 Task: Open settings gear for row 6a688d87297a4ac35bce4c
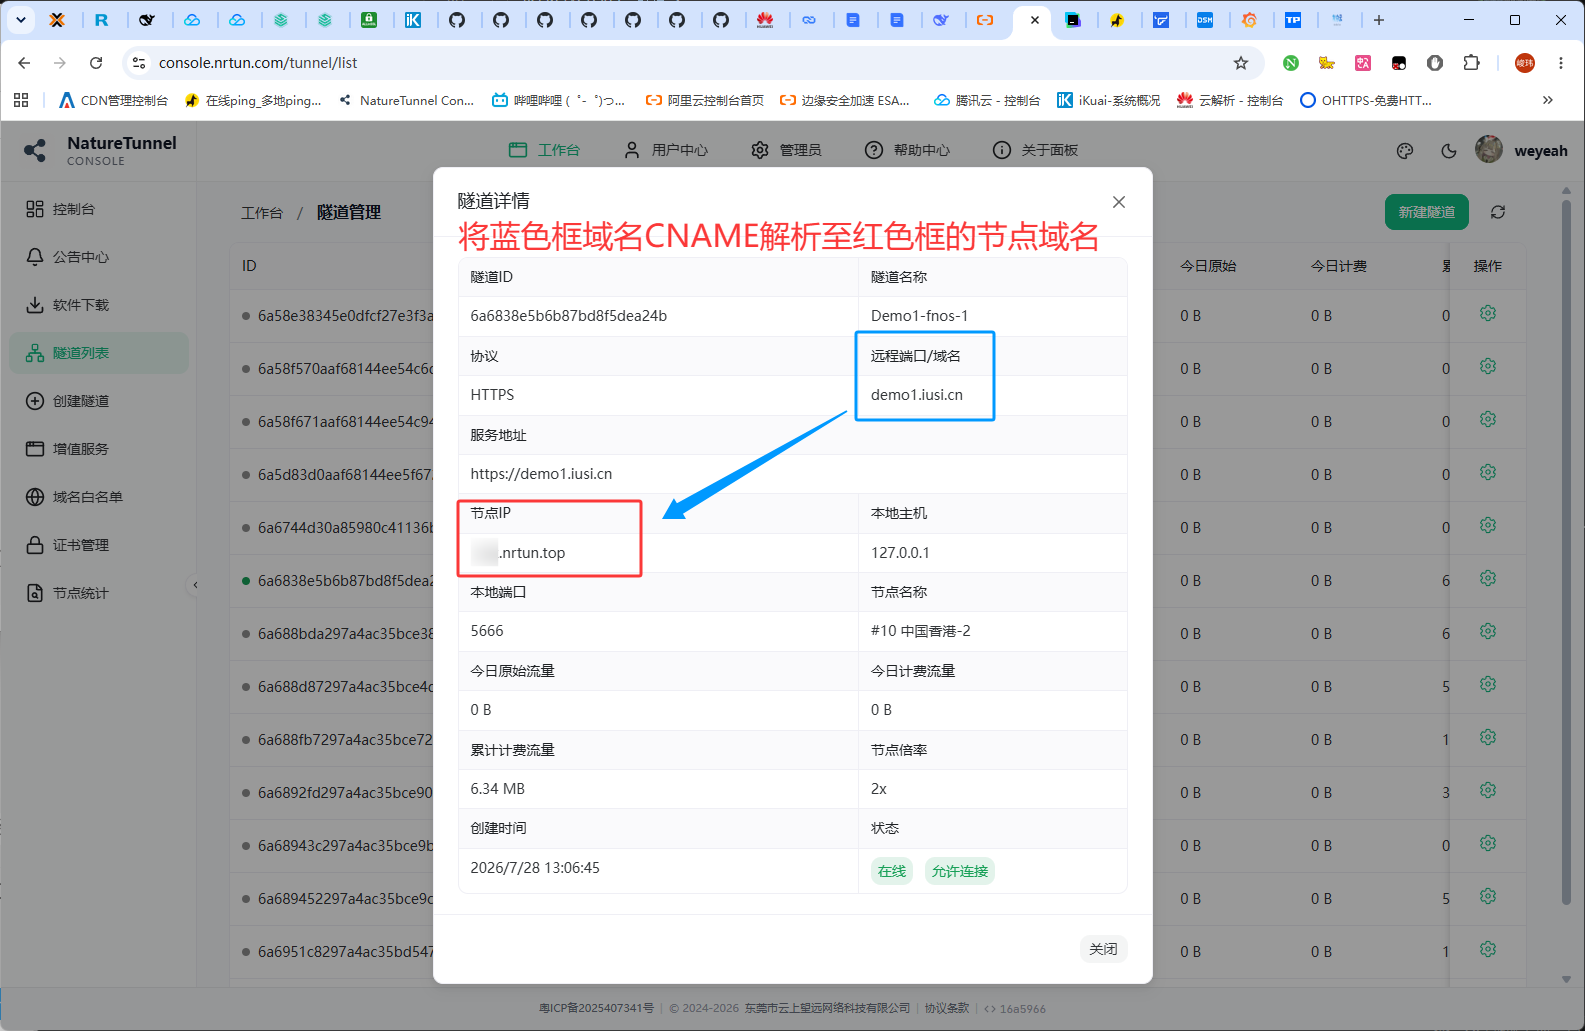click(x=1488, y=685)
